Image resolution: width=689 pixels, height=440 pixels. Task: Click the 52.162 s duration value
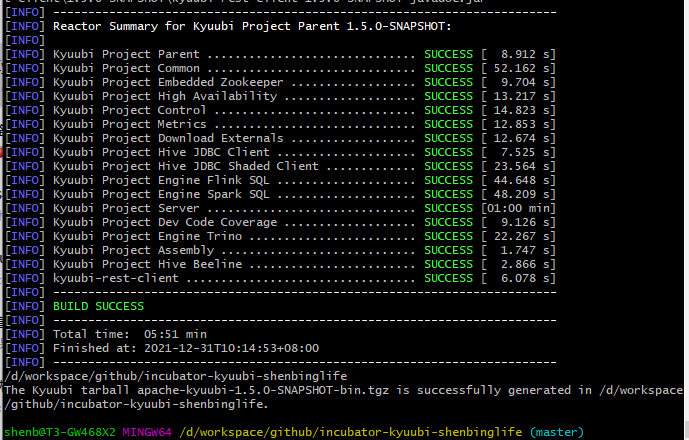(x=522, y=69)
